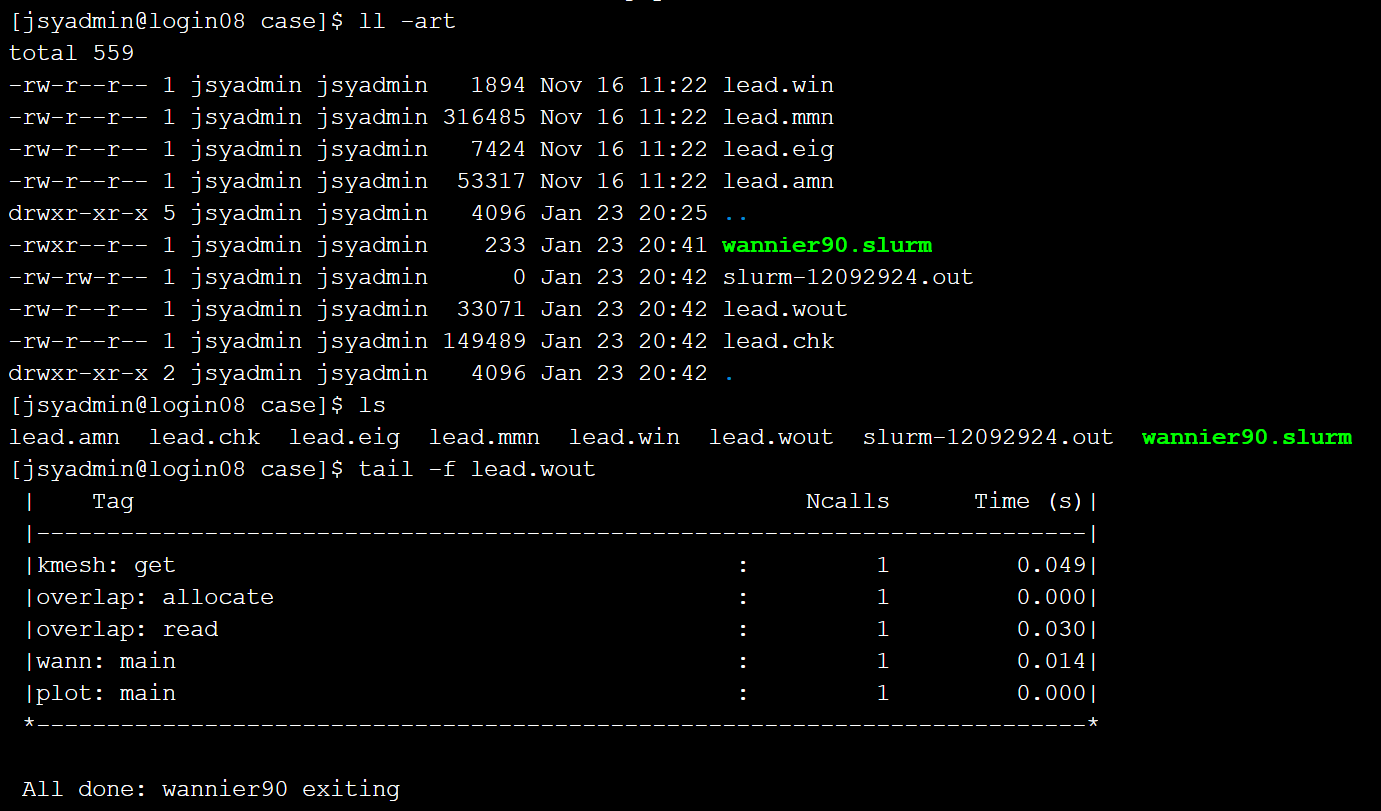Click the 'plot: main' tag
Screen dimensions: 1381x811
point(106,693)
